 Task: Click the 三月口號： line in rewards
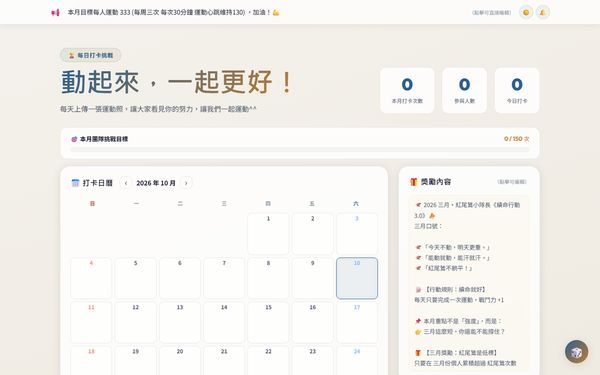(x=428, y=226)
